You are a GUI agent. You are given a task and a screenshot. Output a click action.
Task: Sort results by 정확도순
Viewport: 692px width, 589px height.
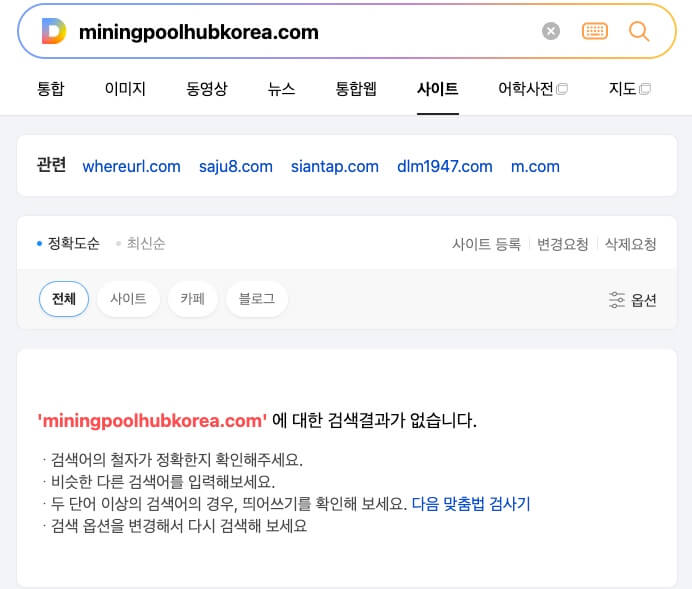(69, 243)
